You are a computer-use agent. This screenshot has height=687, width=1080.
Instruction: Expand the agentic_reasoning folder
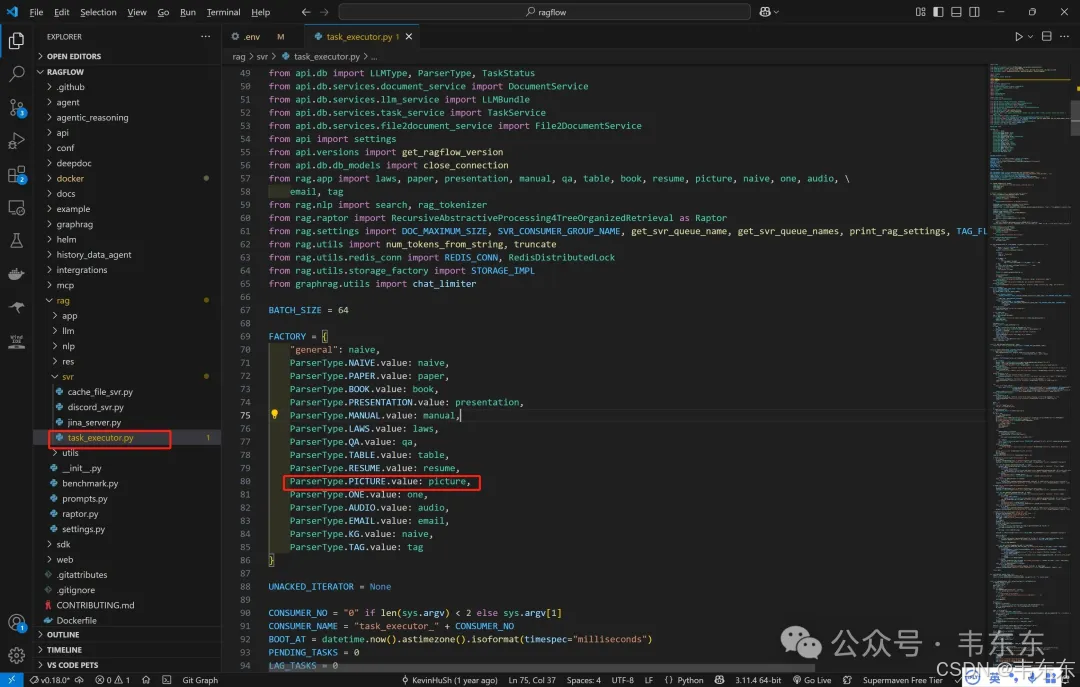[x=92, y=117]
